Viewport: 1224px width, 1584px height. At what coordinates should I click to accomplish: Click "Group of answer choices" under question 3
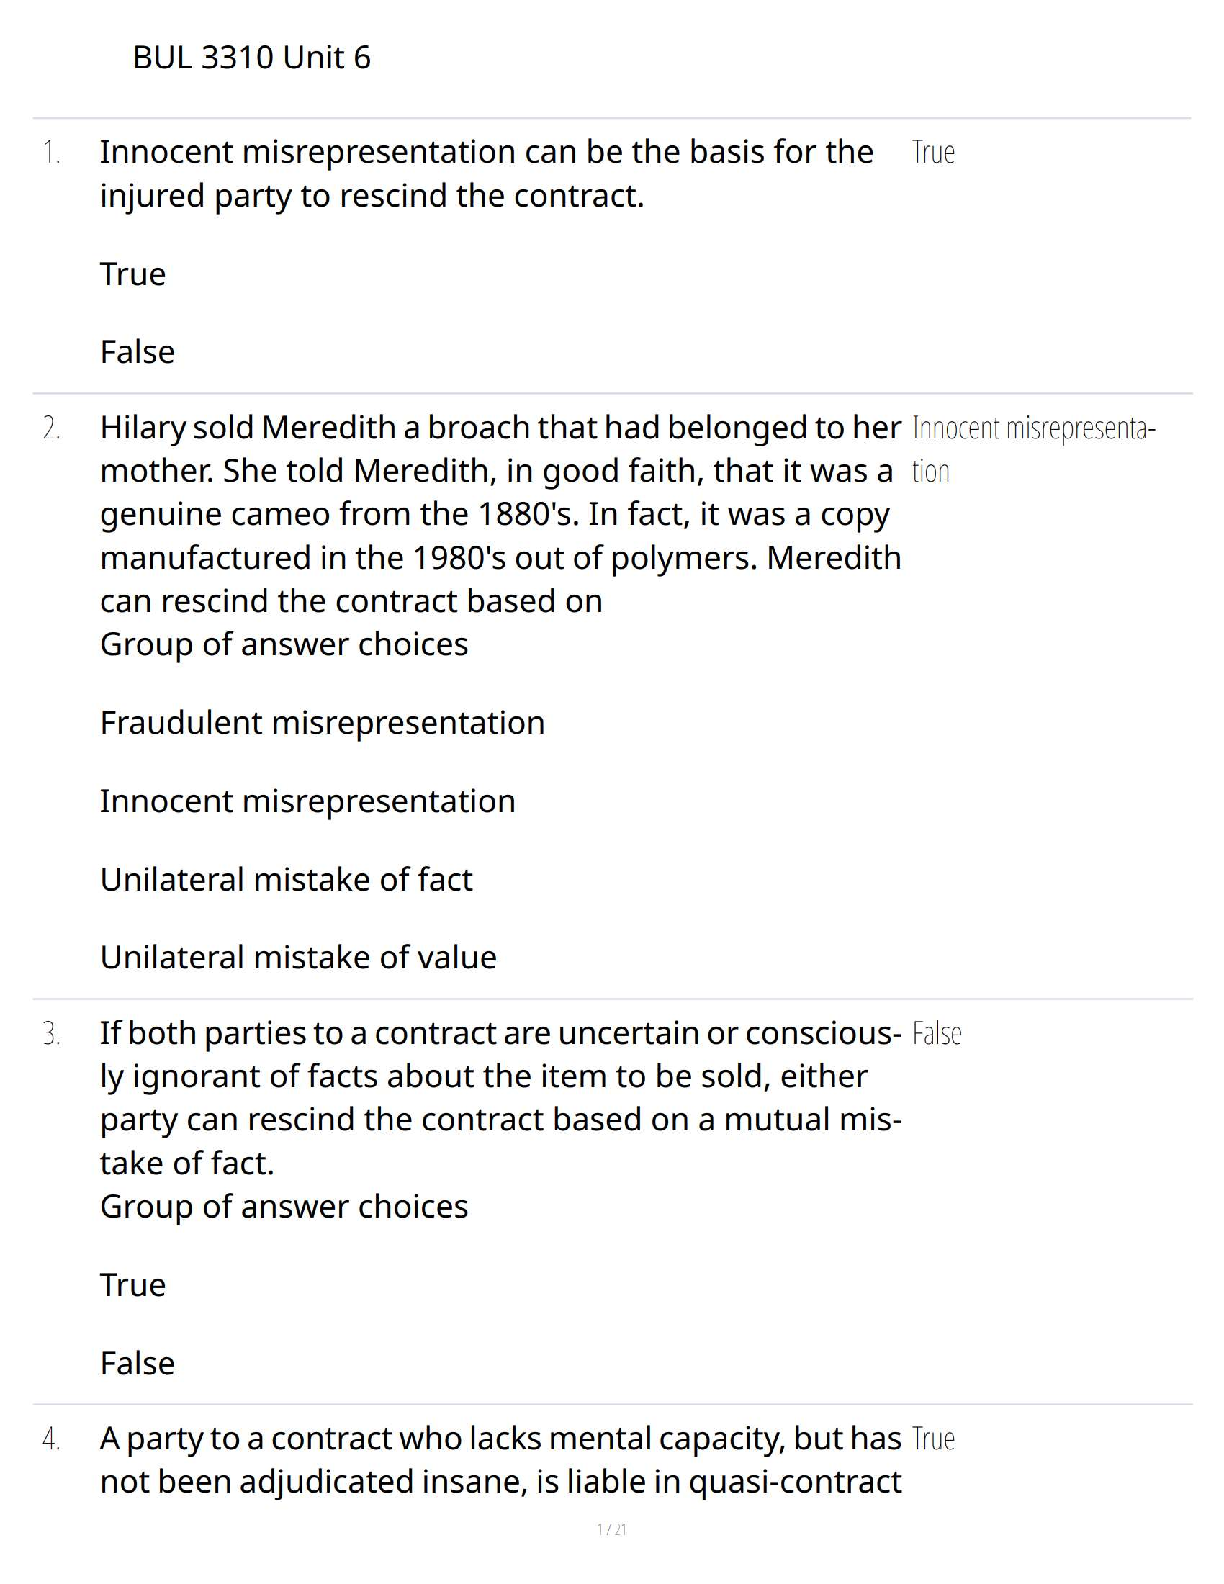pos(284,1207)
